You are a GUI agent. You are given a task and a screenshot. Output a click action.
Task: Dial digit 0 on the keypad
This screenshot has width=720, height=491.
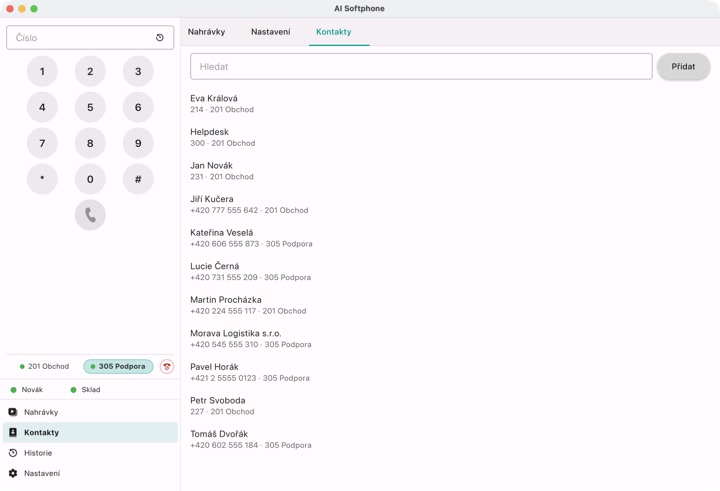point(90,179)
